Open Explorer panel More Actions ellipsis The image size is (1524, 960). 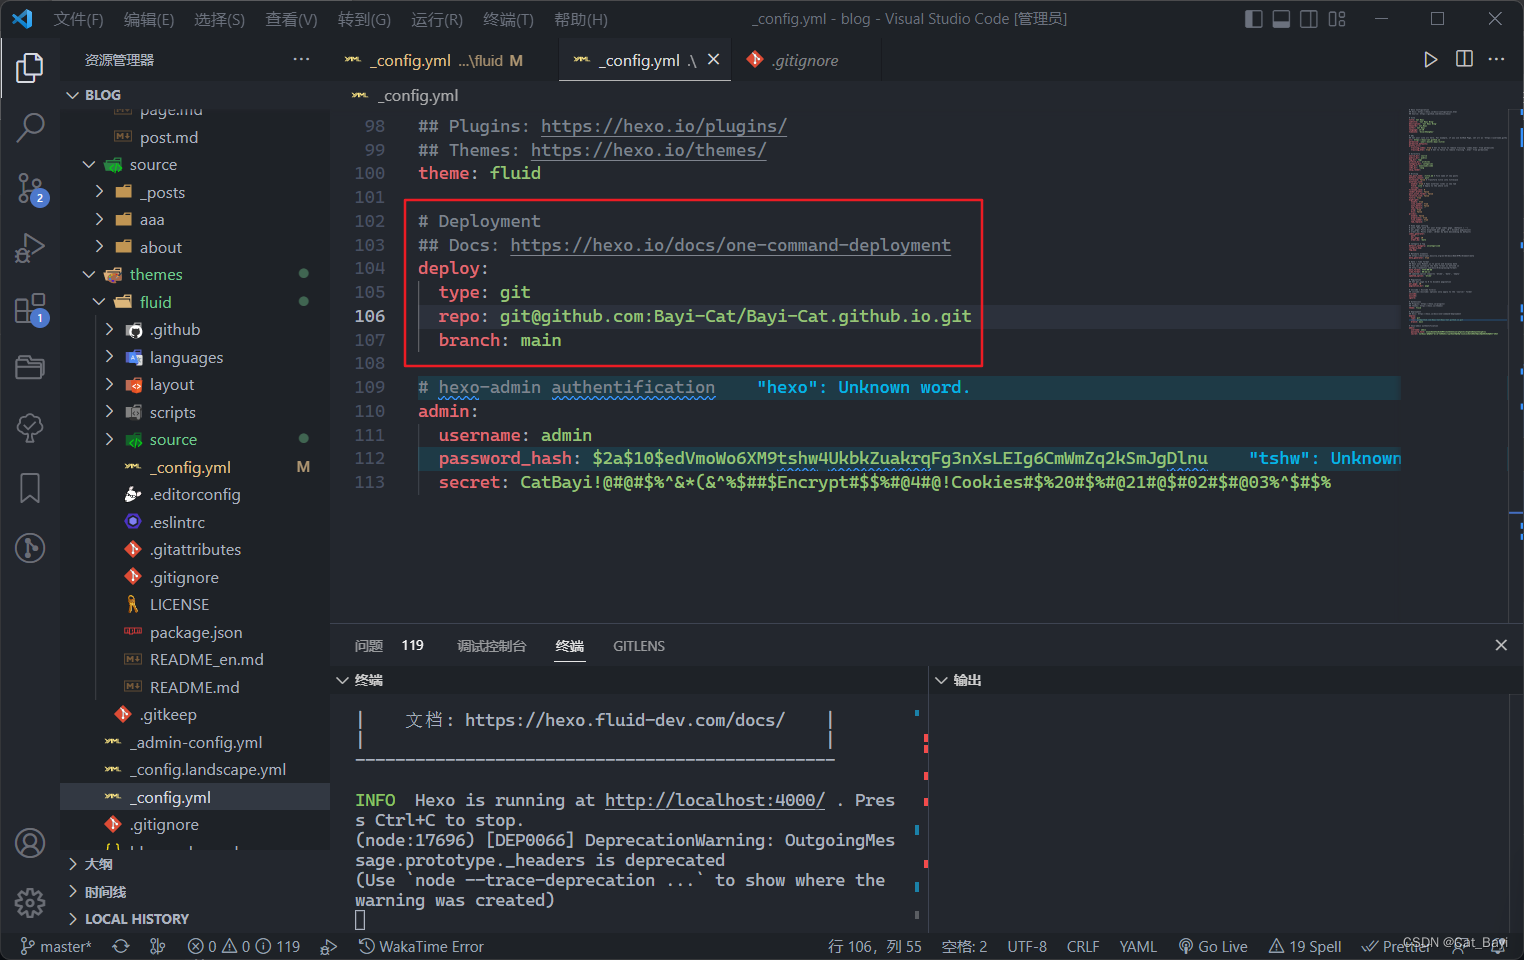(301, 60)
